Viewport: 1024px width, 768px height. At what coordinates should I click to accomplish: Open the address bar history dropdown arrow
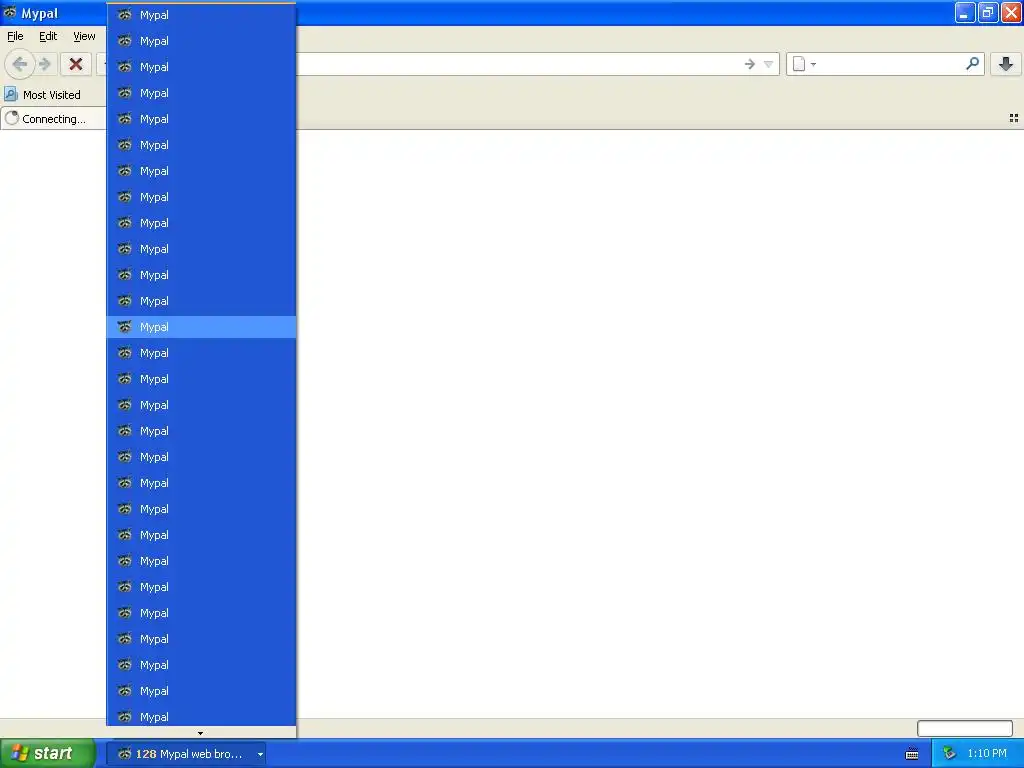769,64
